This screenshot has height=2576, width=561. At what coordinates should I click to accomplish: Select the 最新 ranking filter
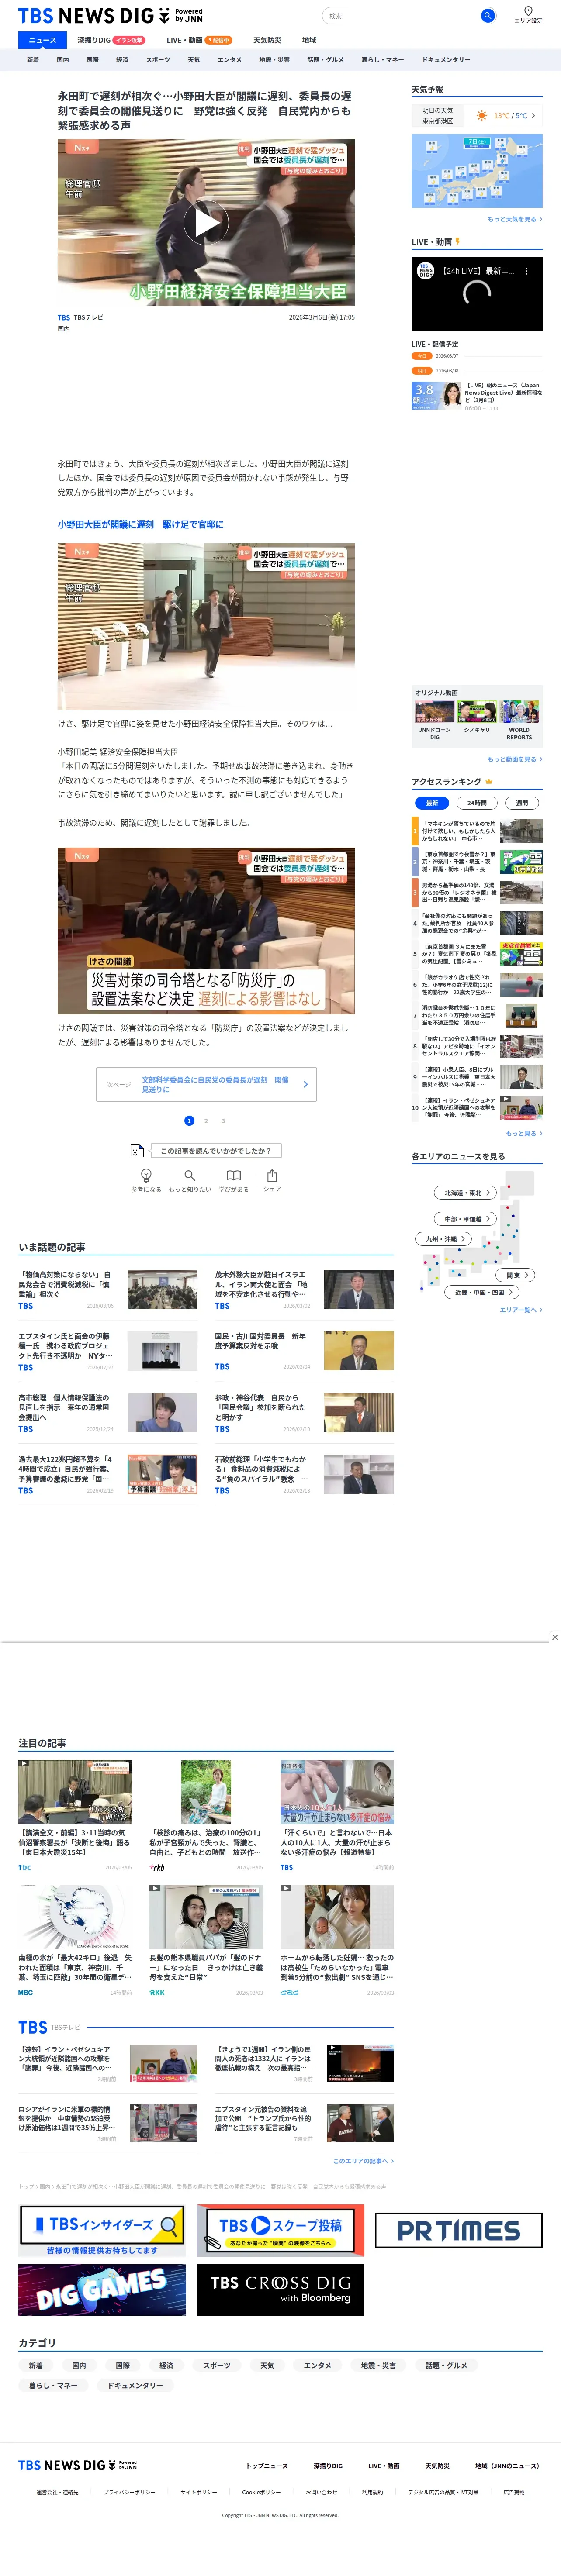[432, 803]
